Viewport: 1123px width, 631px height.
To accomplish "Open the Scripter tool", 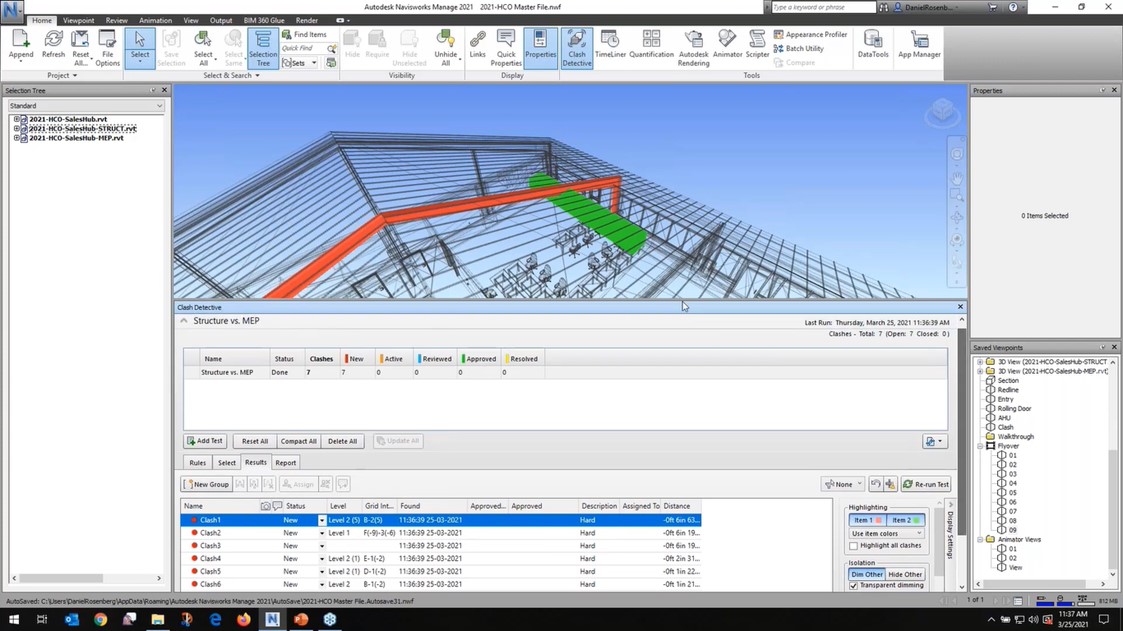I will point(757,45).
